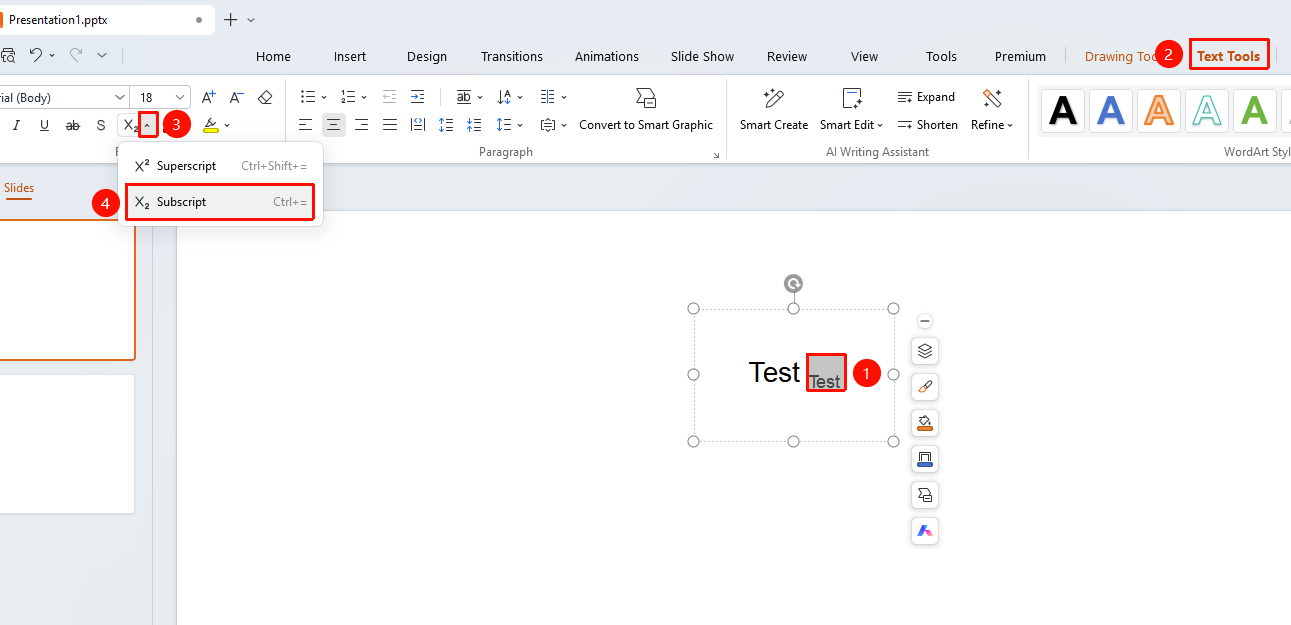The width and height of the screenshot is (1291, 625).
Task: Open the highlight color dropdown arrow
Action: [227, 125]
